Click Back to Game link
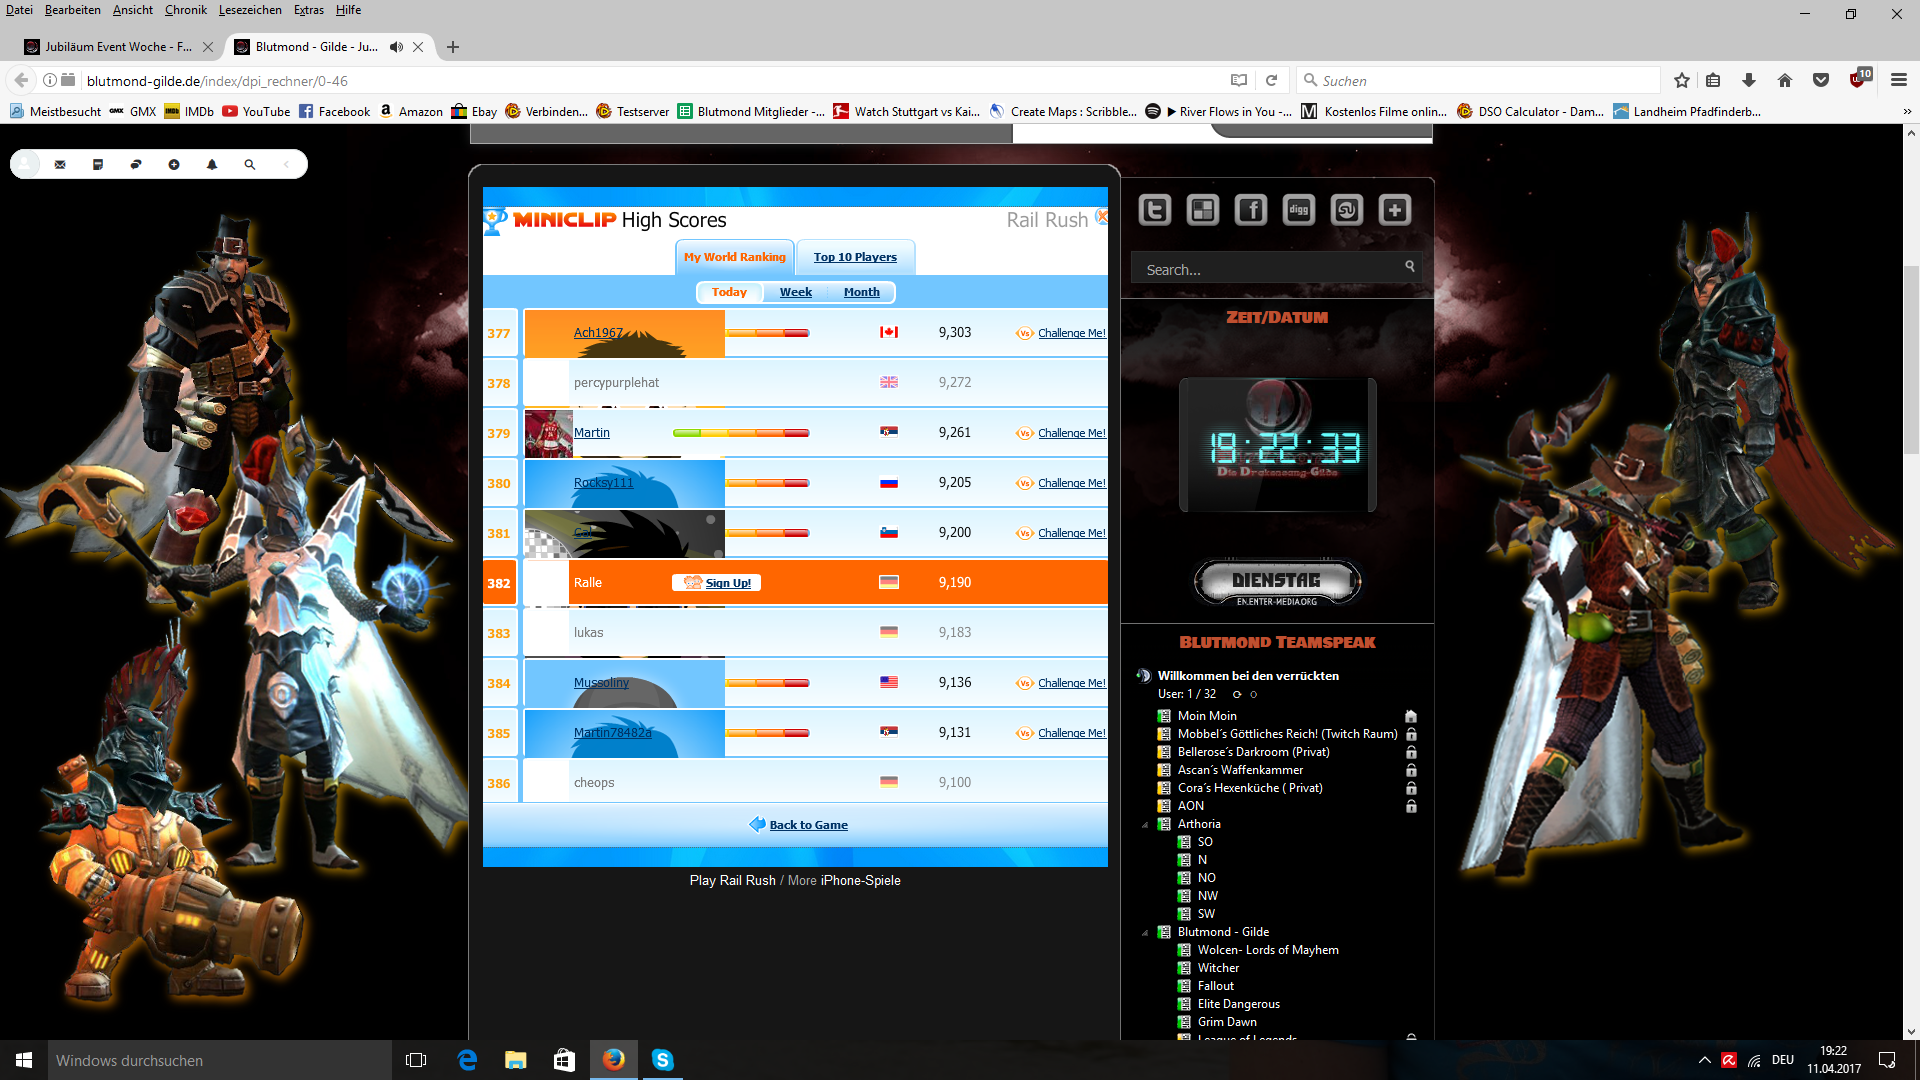The width and height of the screenshot is (1920, 1080). pyautogui.click(x=808, y=825)
